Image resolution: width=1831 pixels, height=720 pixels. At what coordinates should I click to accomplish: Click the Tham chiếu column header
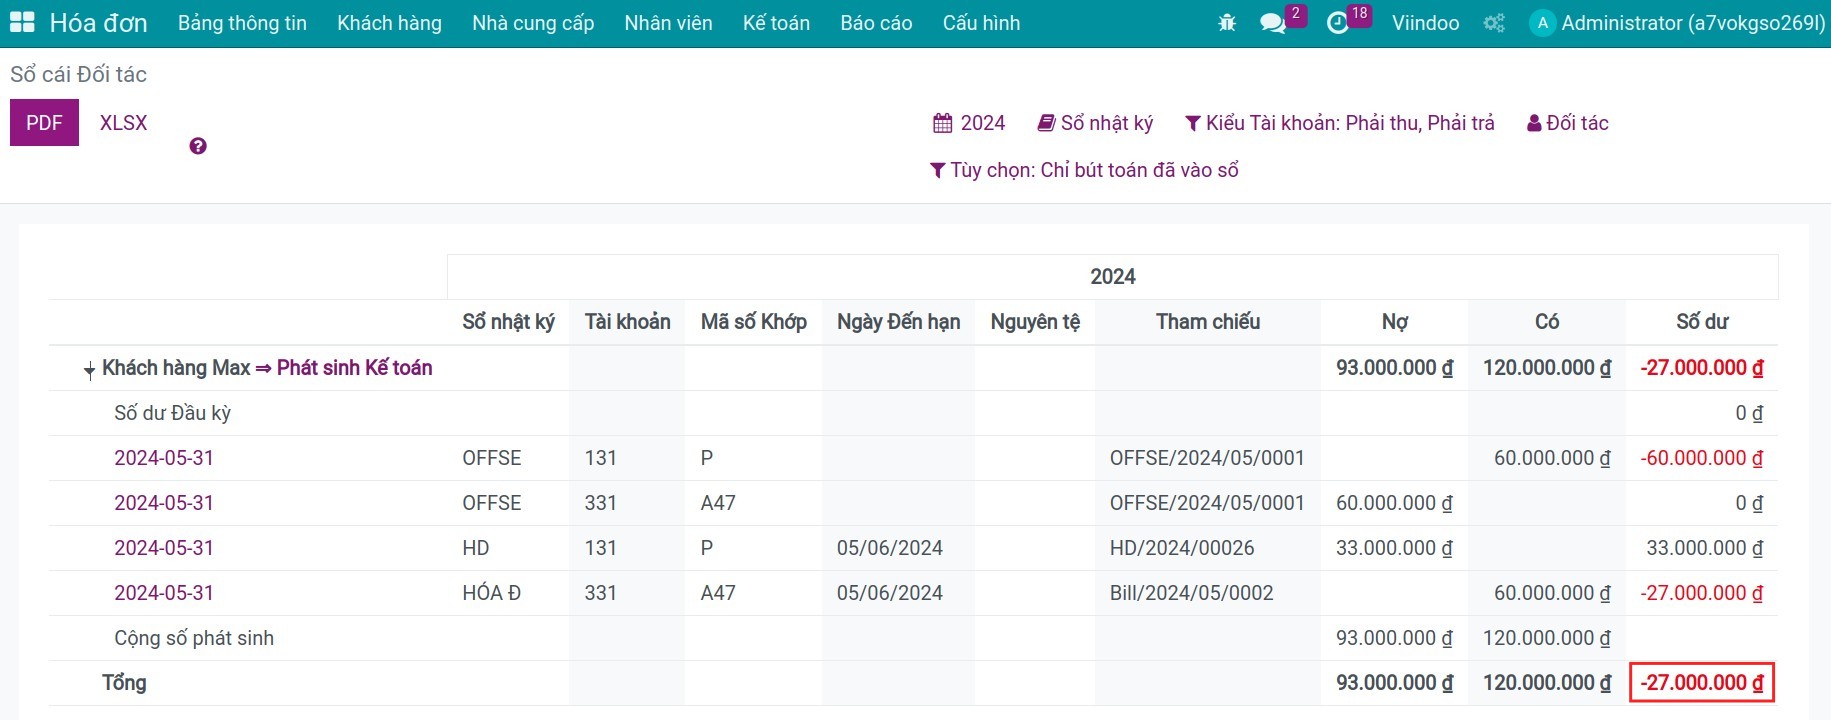[1208, 322]
